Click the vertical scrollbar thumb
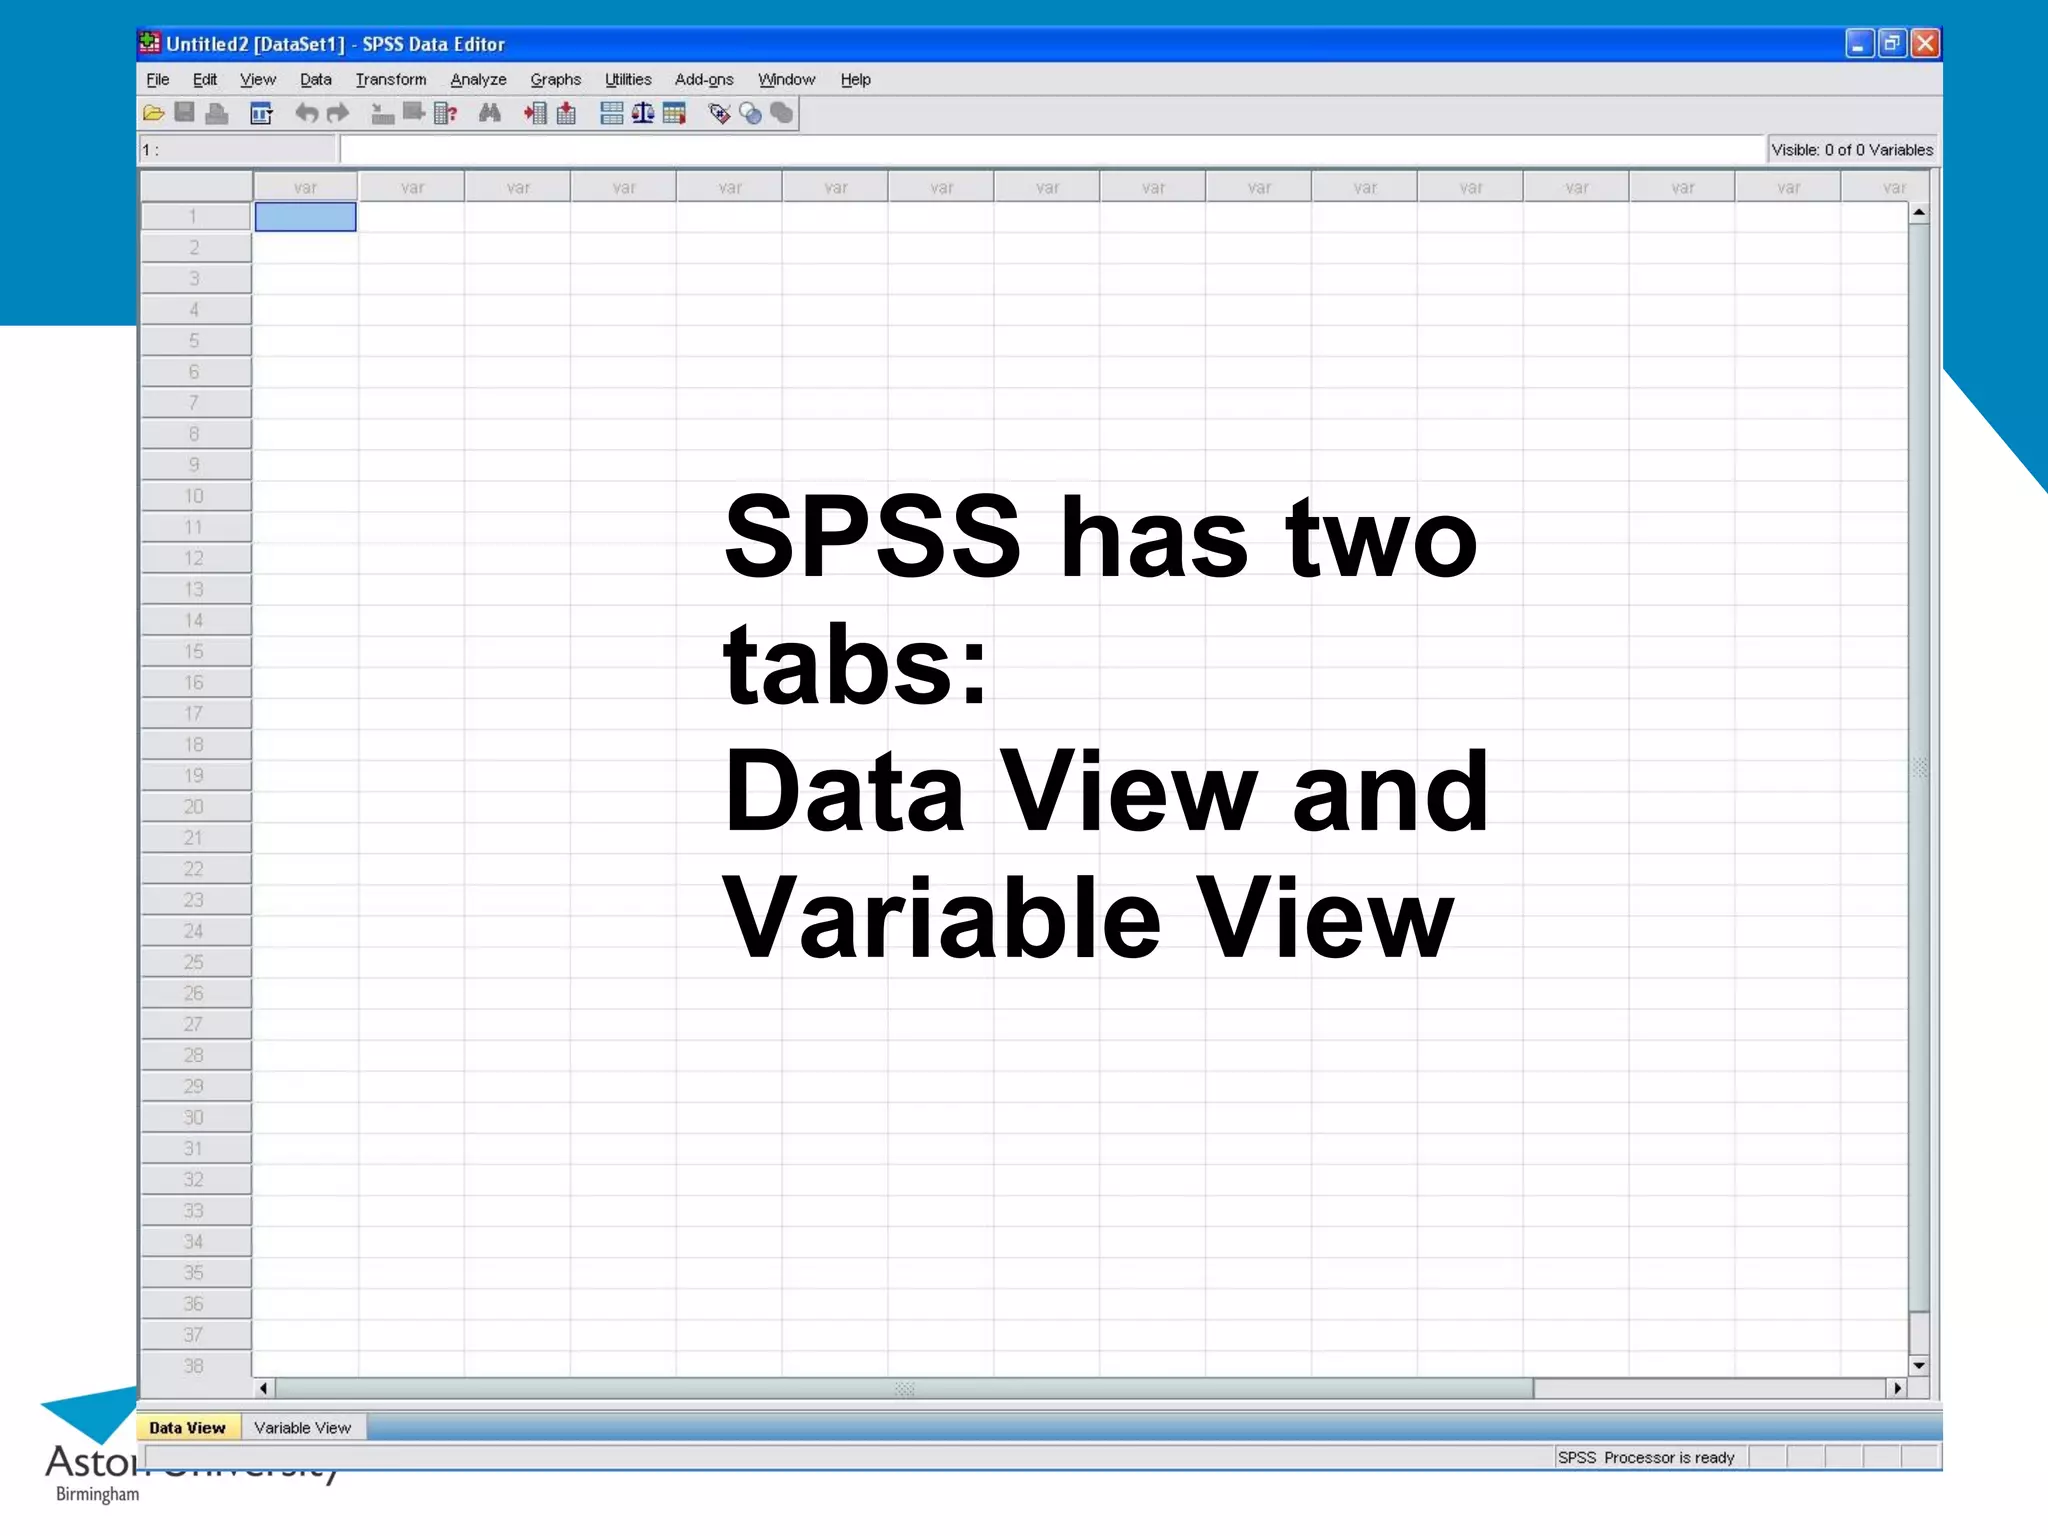The width and height of the screenshot is (2048, 1536). (x=1918, y=768)
